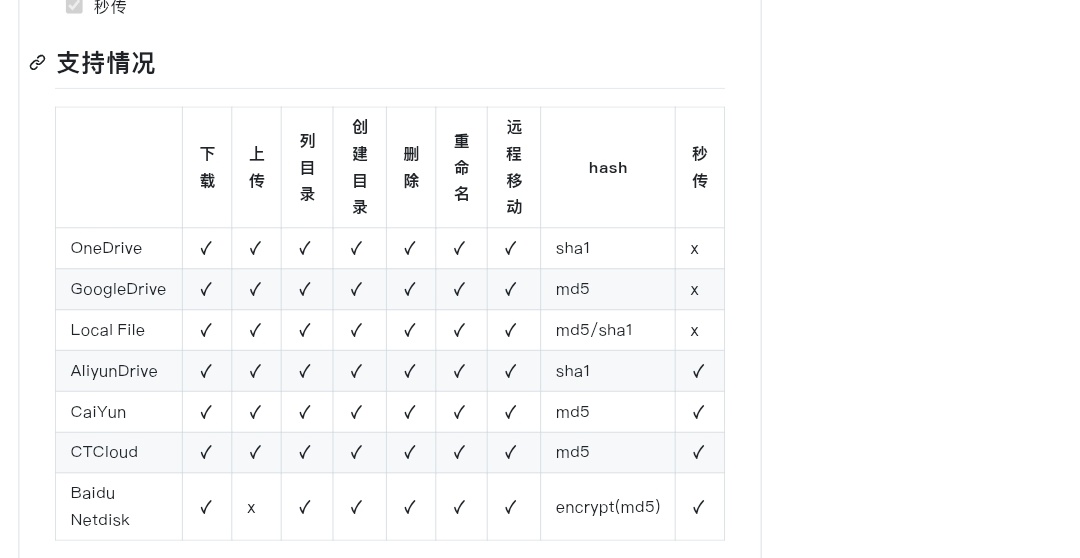Select the AliyunDrive row label

(114, 371)
